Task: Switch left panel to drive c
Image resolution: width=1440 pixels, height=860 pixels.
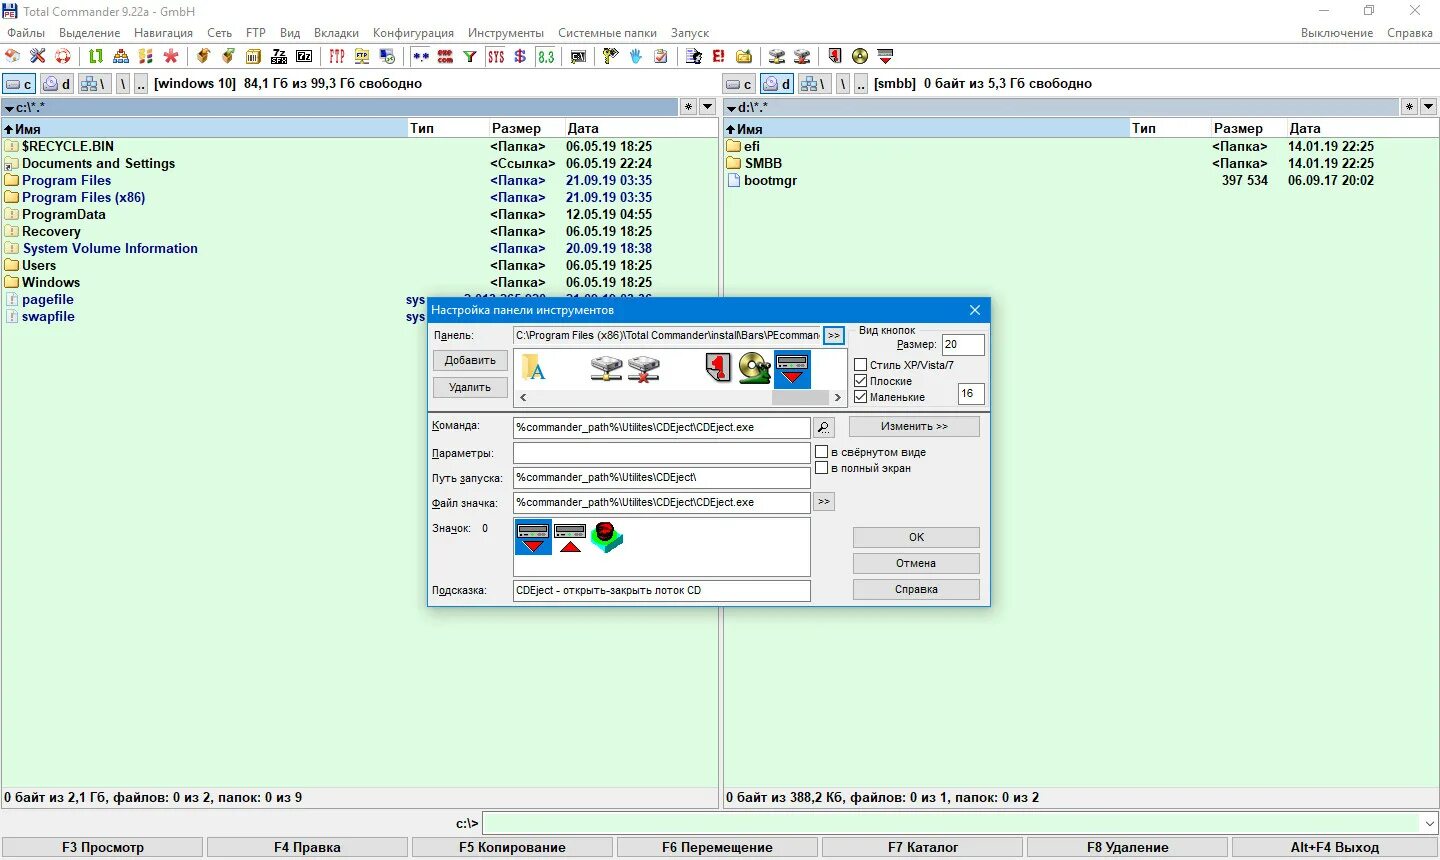Action: coord(19,84)
